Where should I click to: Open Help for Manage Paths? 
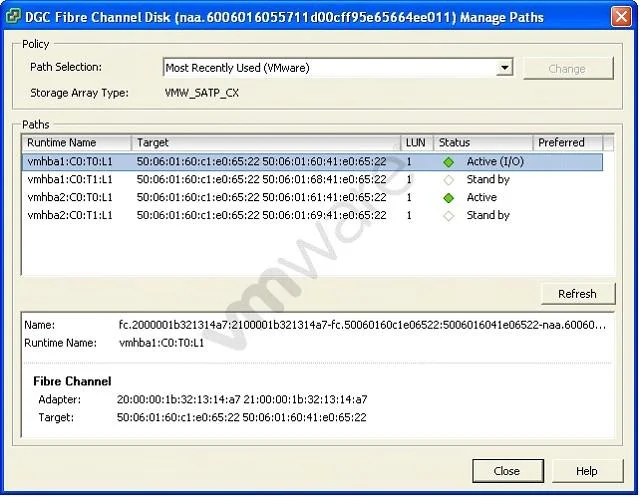pos(587,471)
